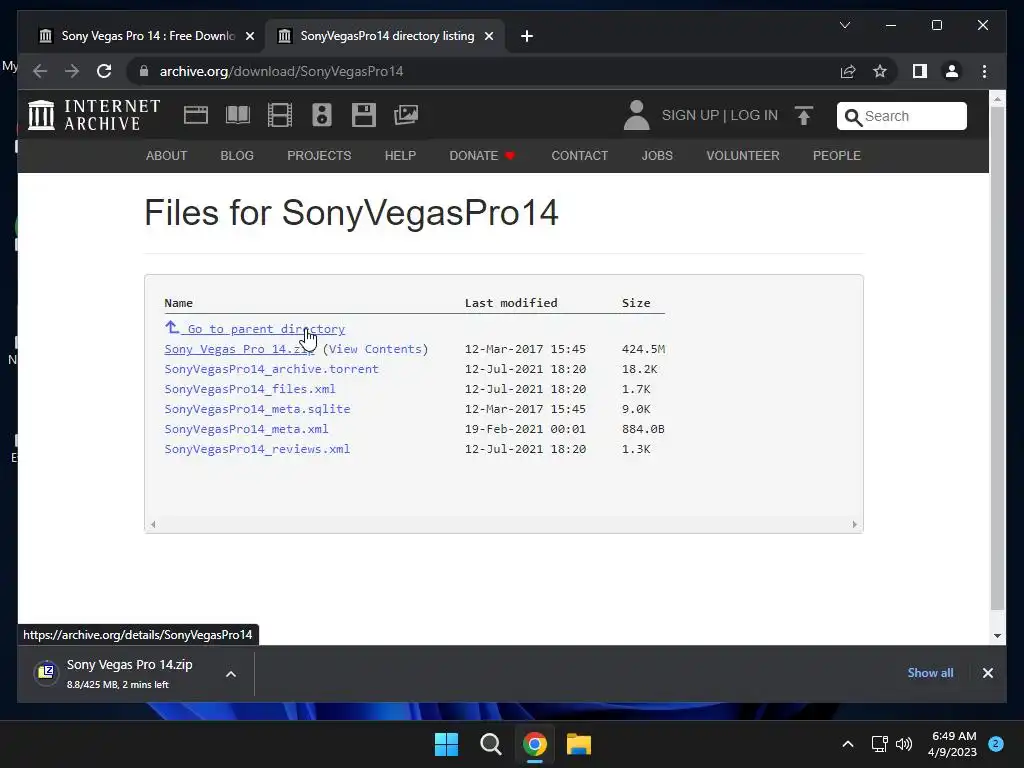The image size is (1024, 768).
Task: Open JOBS menu item
Action: click(657, 155)
